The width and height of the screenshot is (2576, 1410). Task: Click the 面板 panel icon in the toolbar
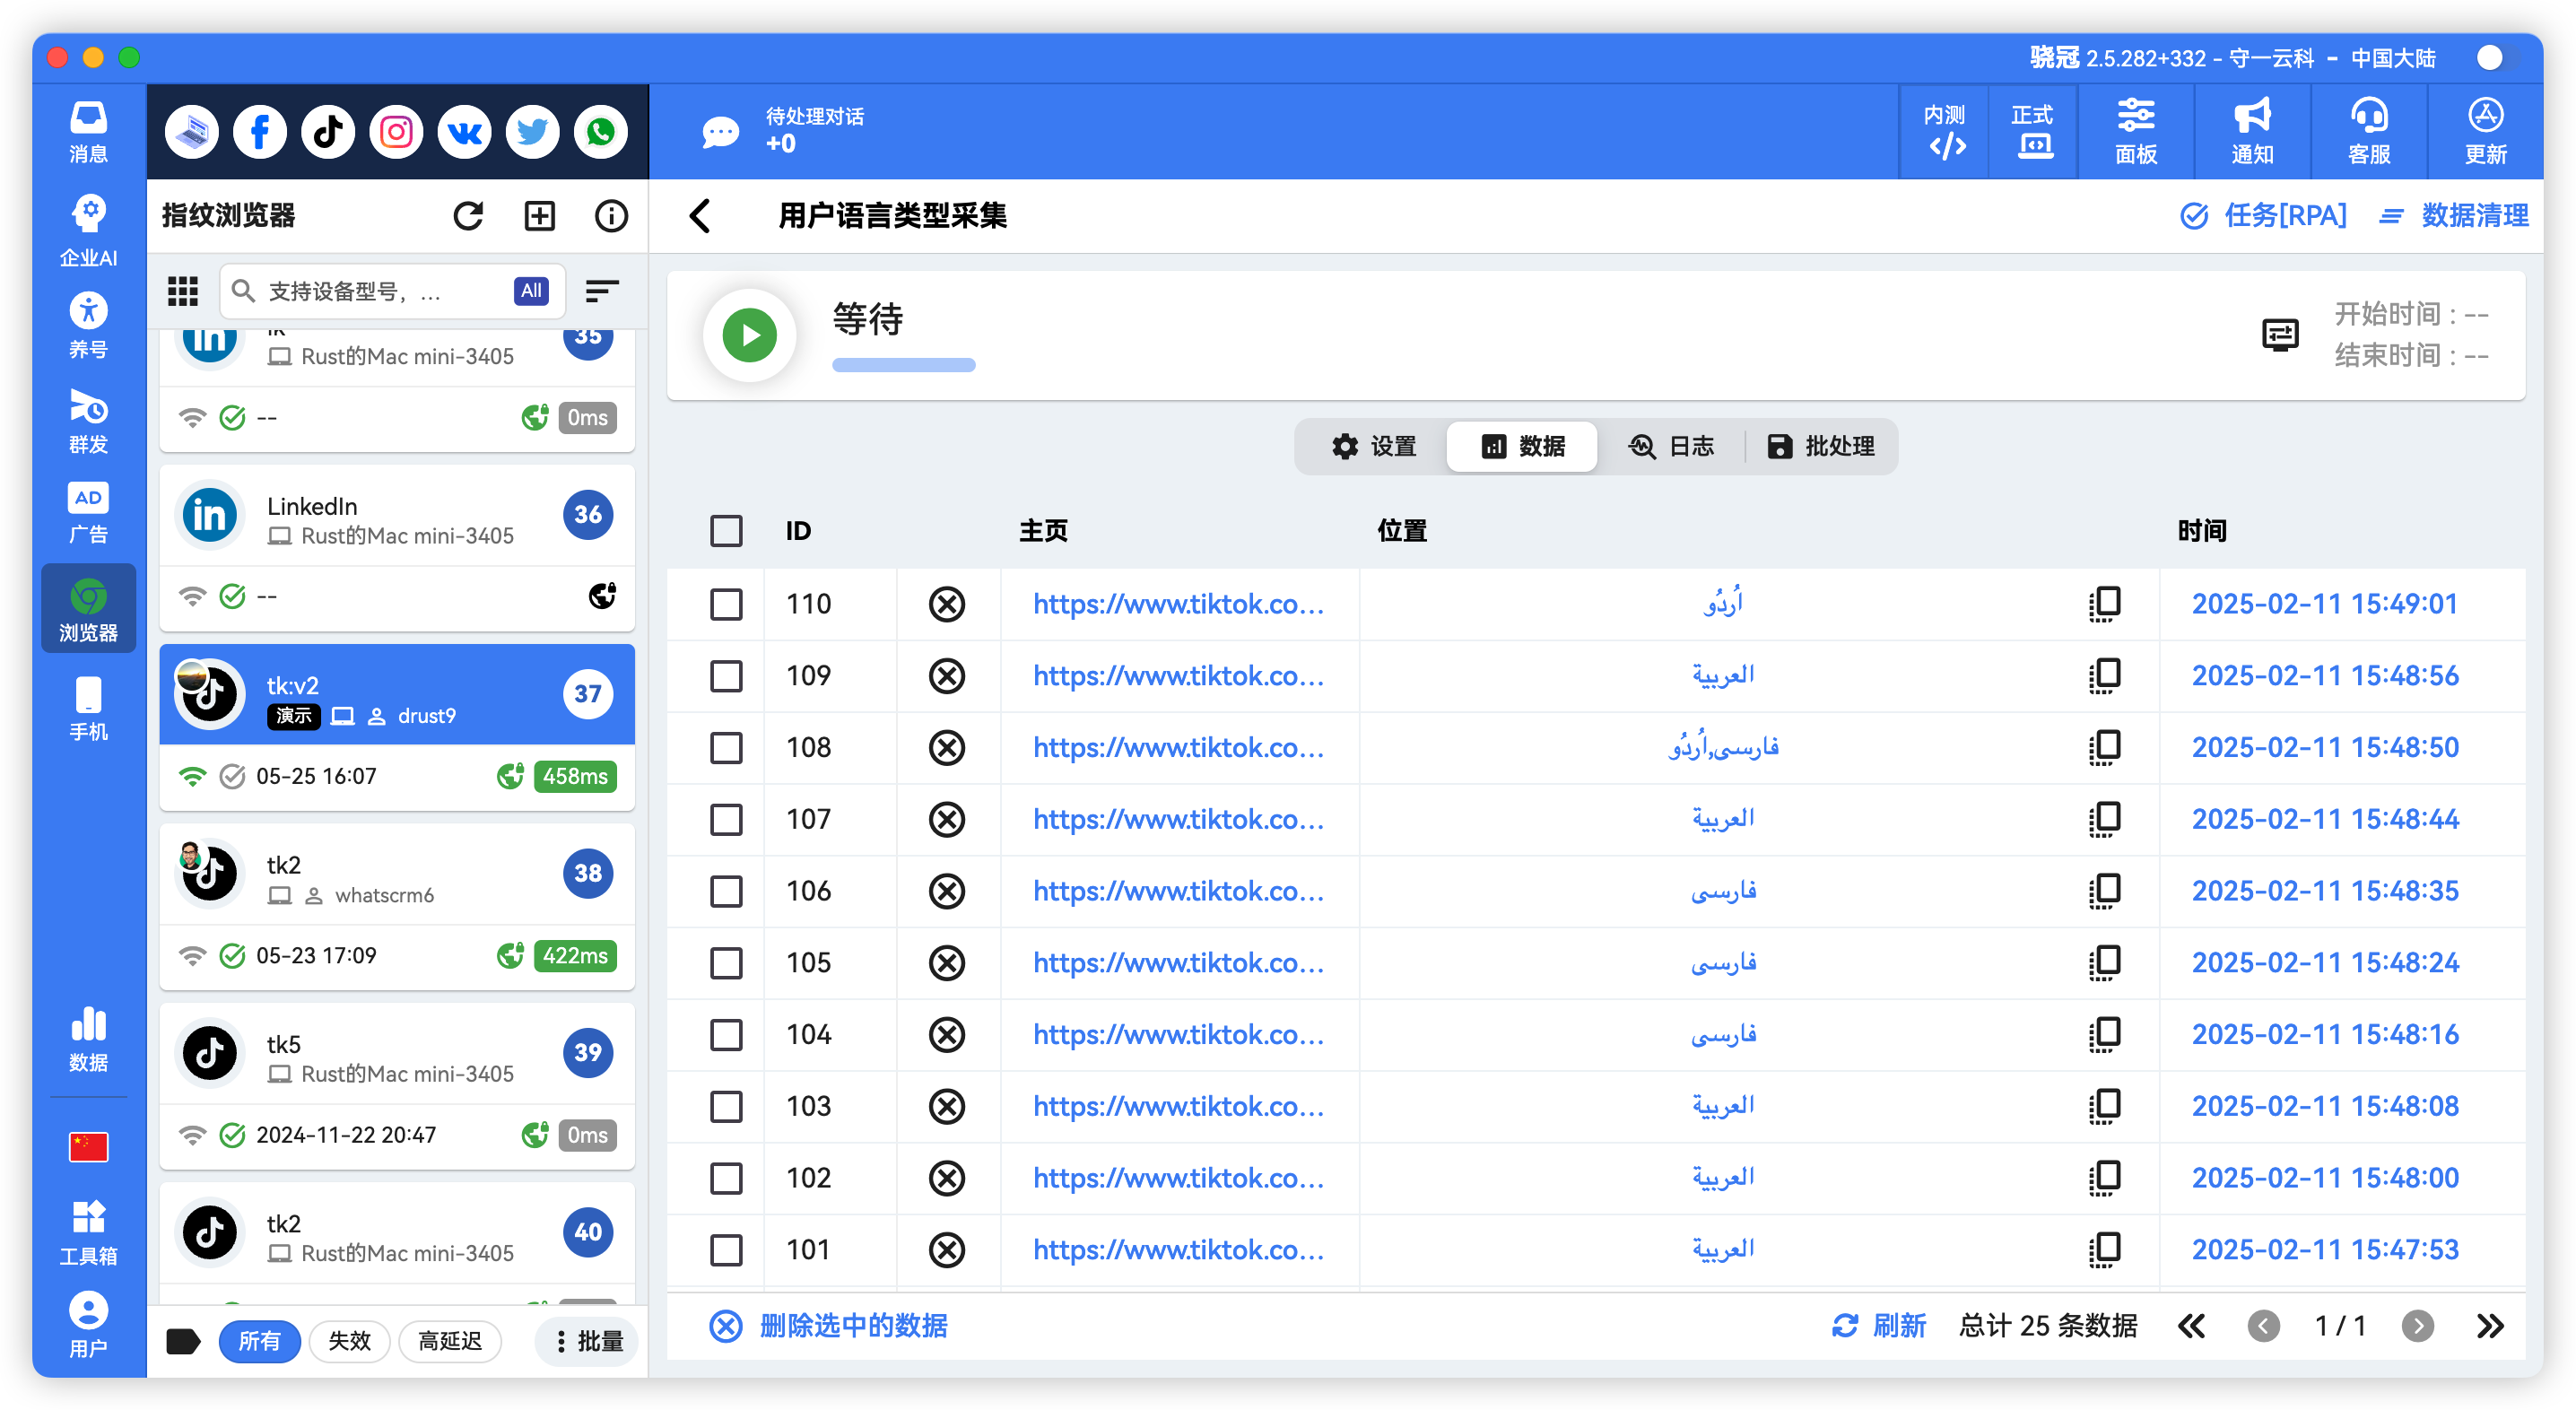[2136, 131]
